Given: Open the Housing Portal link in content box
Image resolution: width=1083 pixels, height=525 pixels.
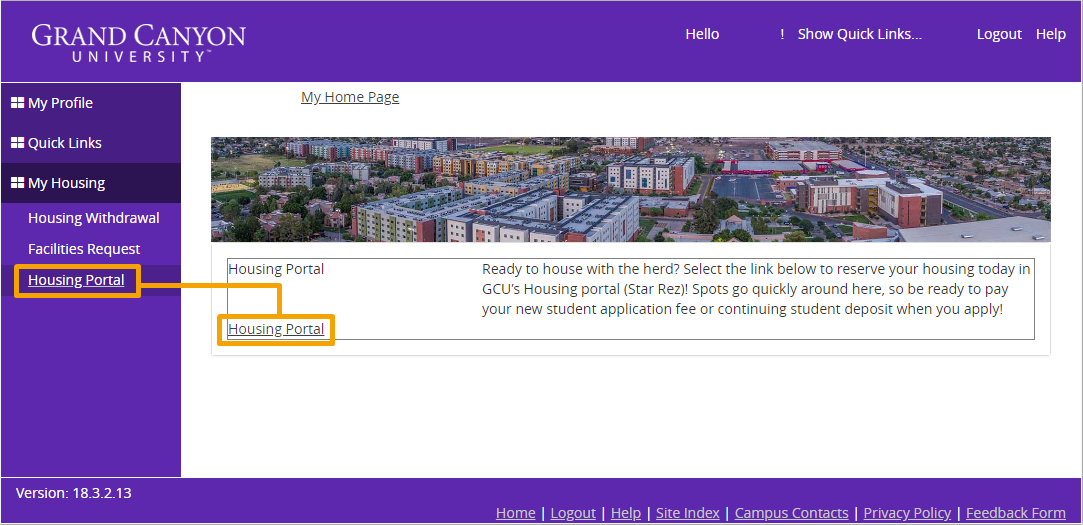Looking at the screenshot, I should 276,330.
